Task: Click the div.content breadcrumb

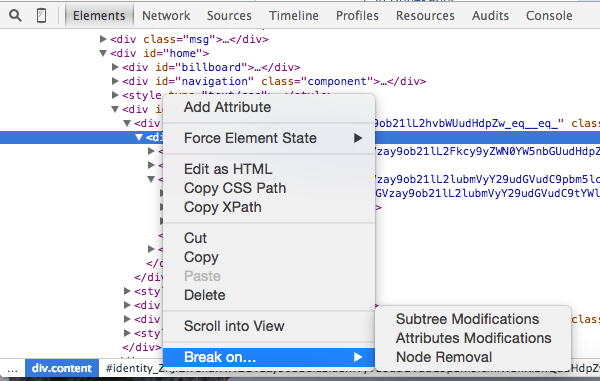Action: [62, 368]
